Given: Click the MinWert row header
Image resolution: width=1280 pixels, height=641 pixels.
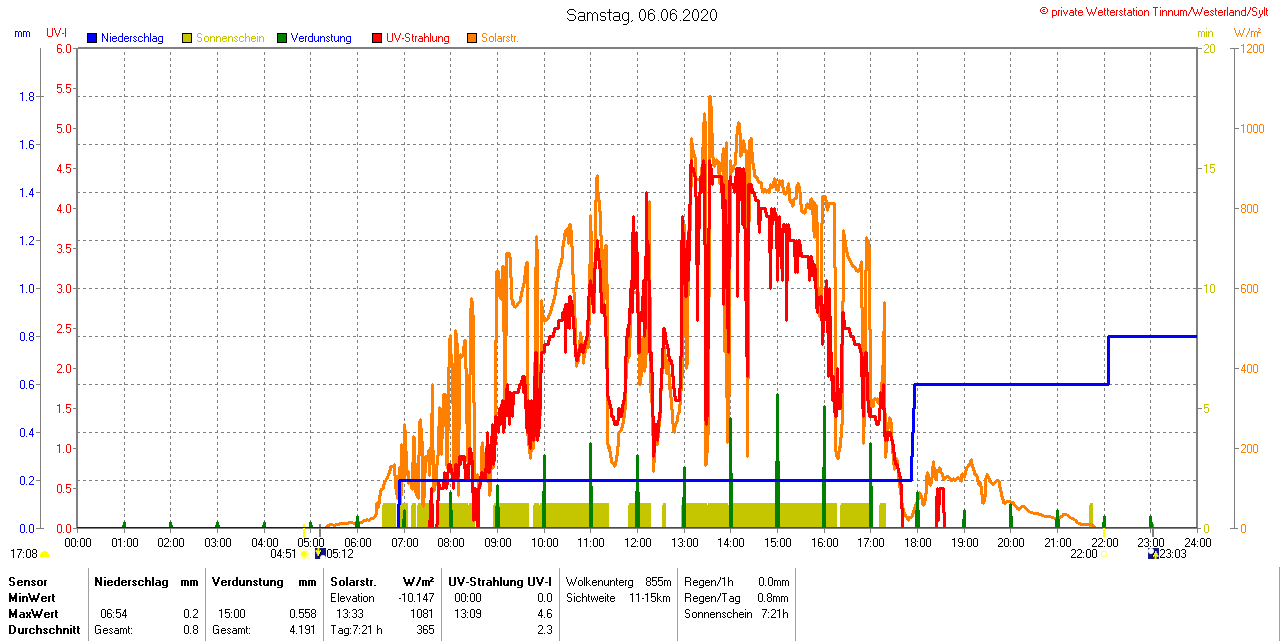Looking at the screenshot, I should pos(32,597).
